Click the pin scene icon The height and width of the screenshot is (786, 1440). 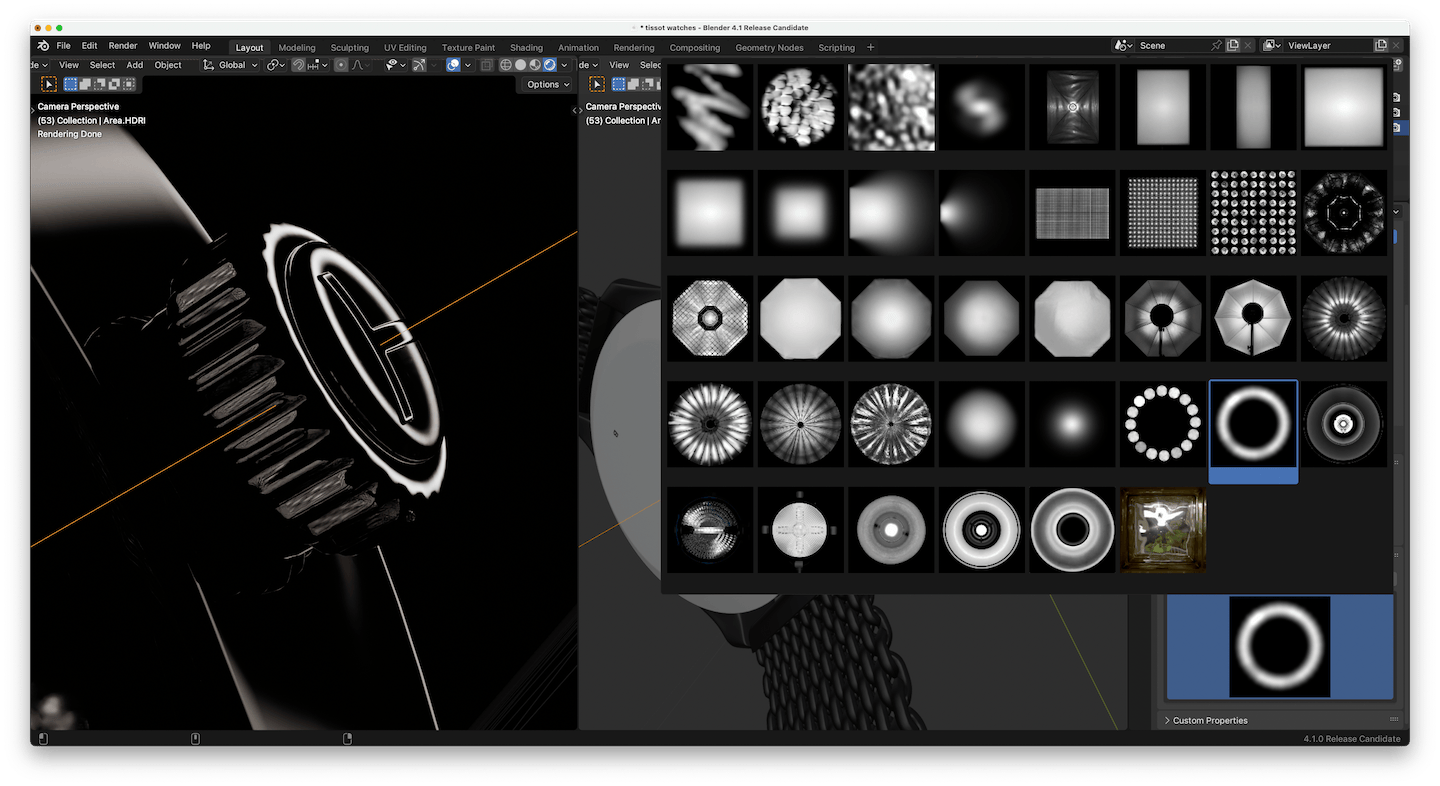coord(1216,46)
